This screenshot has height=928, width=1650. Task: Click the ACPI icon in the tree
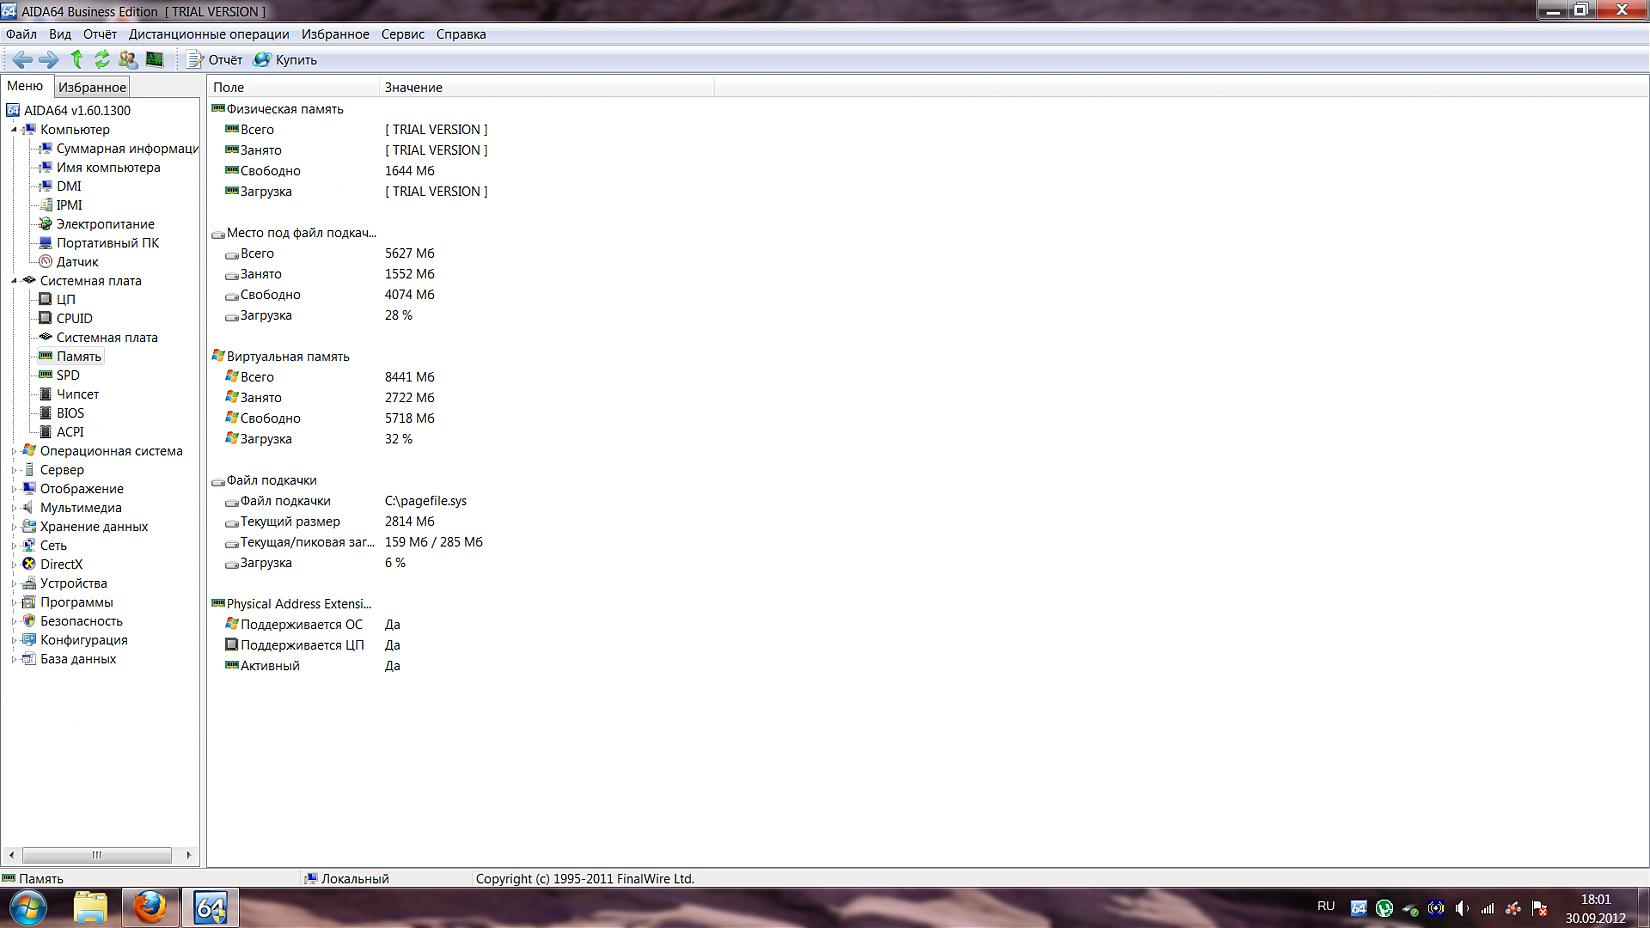(x=45, y=432)
